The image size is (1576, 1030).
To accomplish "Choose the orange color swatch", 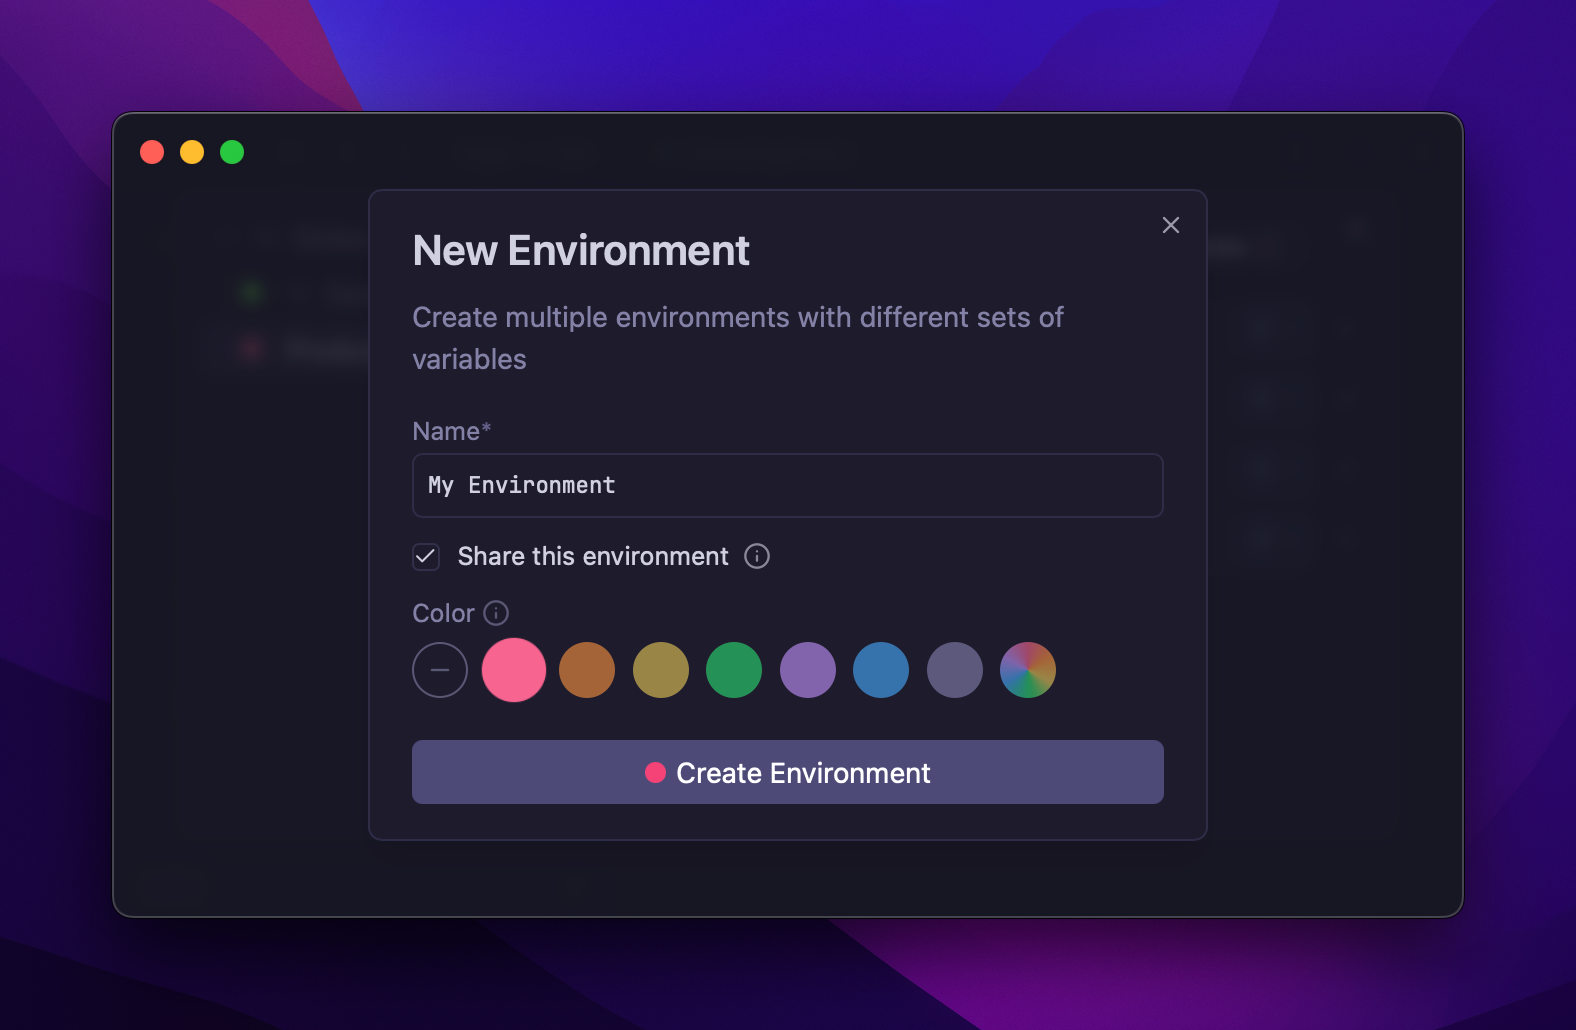I will [587, 670].
